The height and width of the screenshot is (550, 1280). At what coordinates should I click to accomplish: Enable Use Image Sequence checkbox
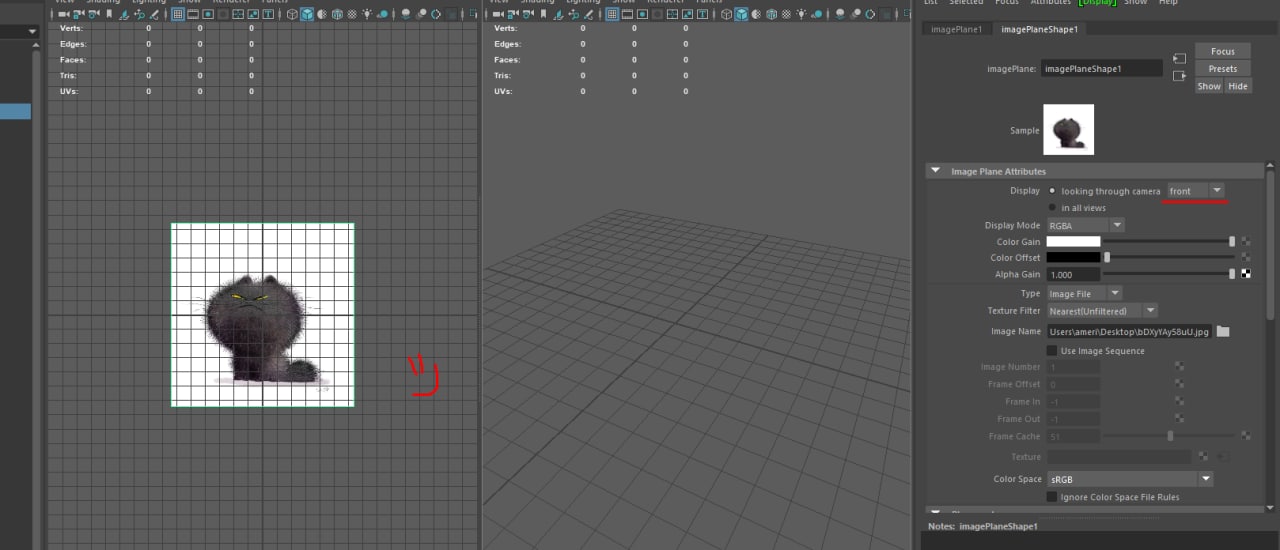pyautogui.click(x=1052, y=351)
